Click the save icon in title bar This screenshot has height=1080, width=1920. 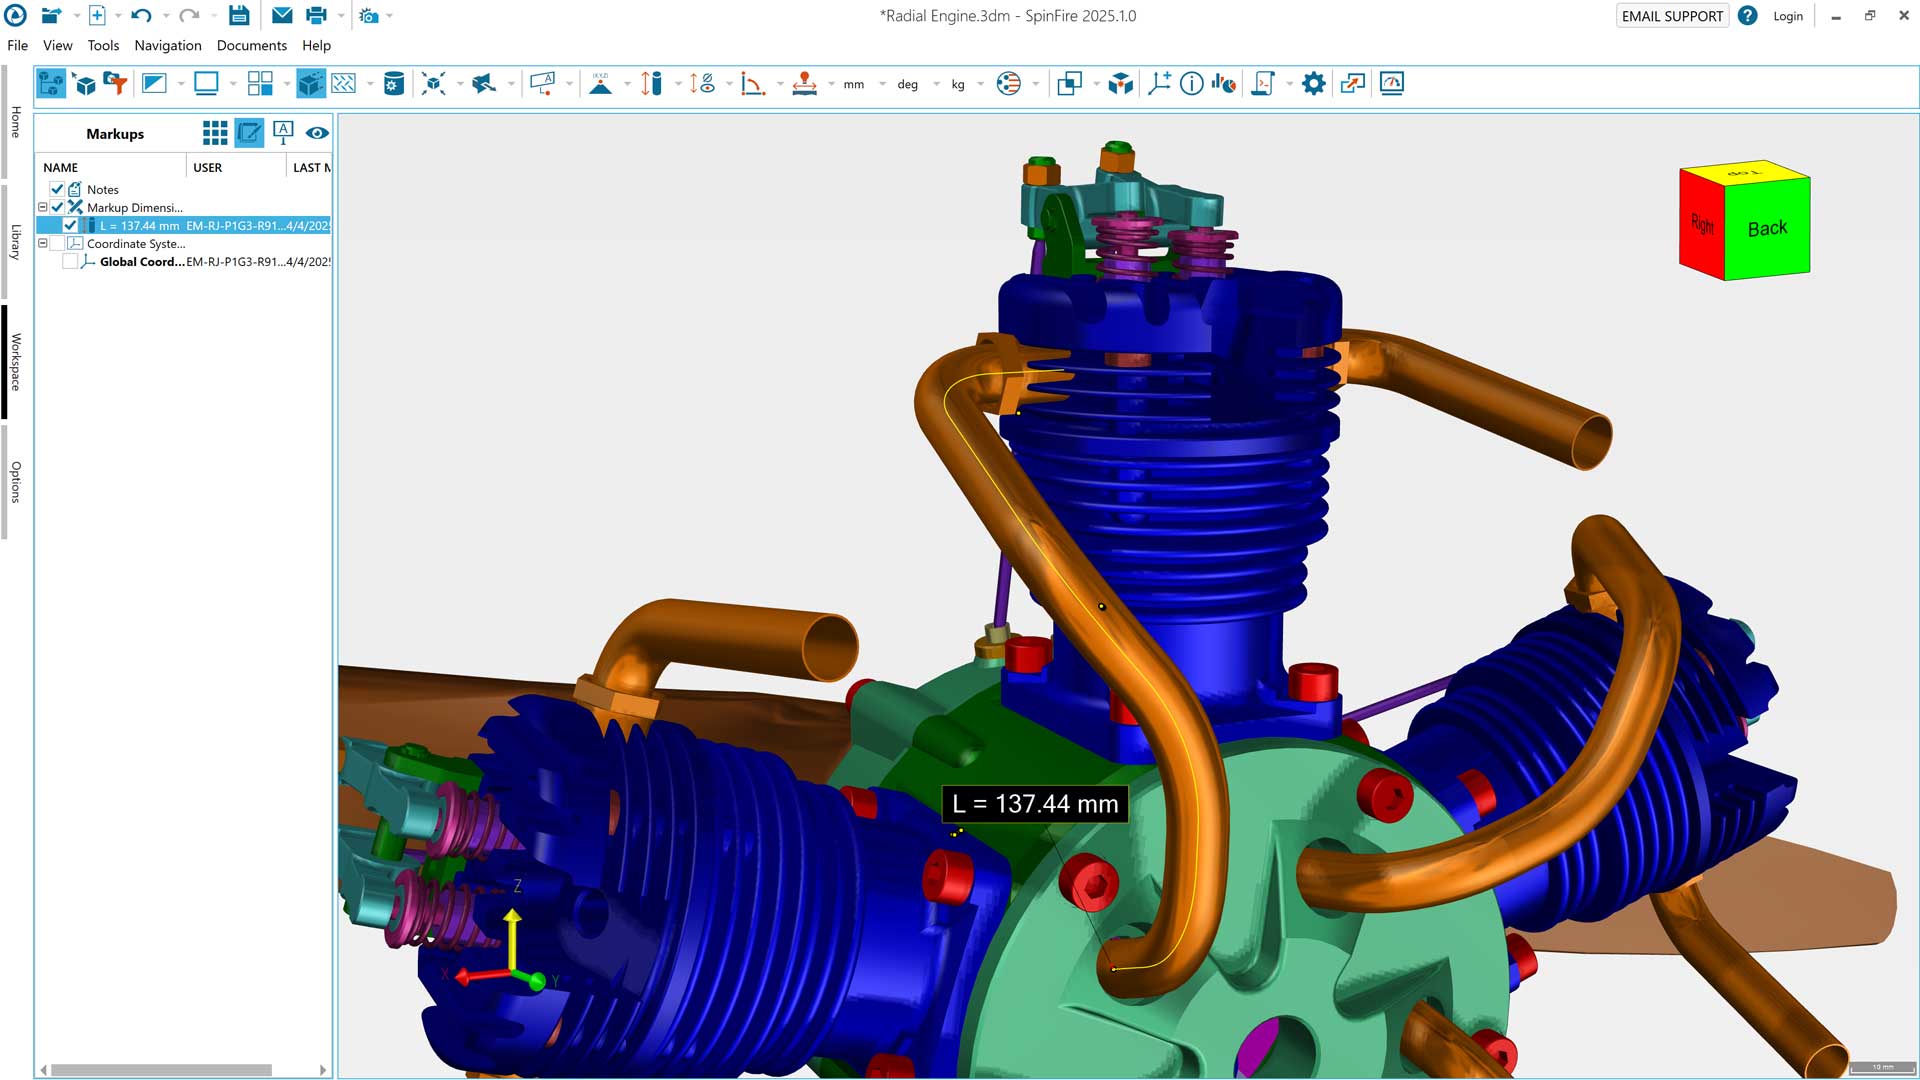238,16
